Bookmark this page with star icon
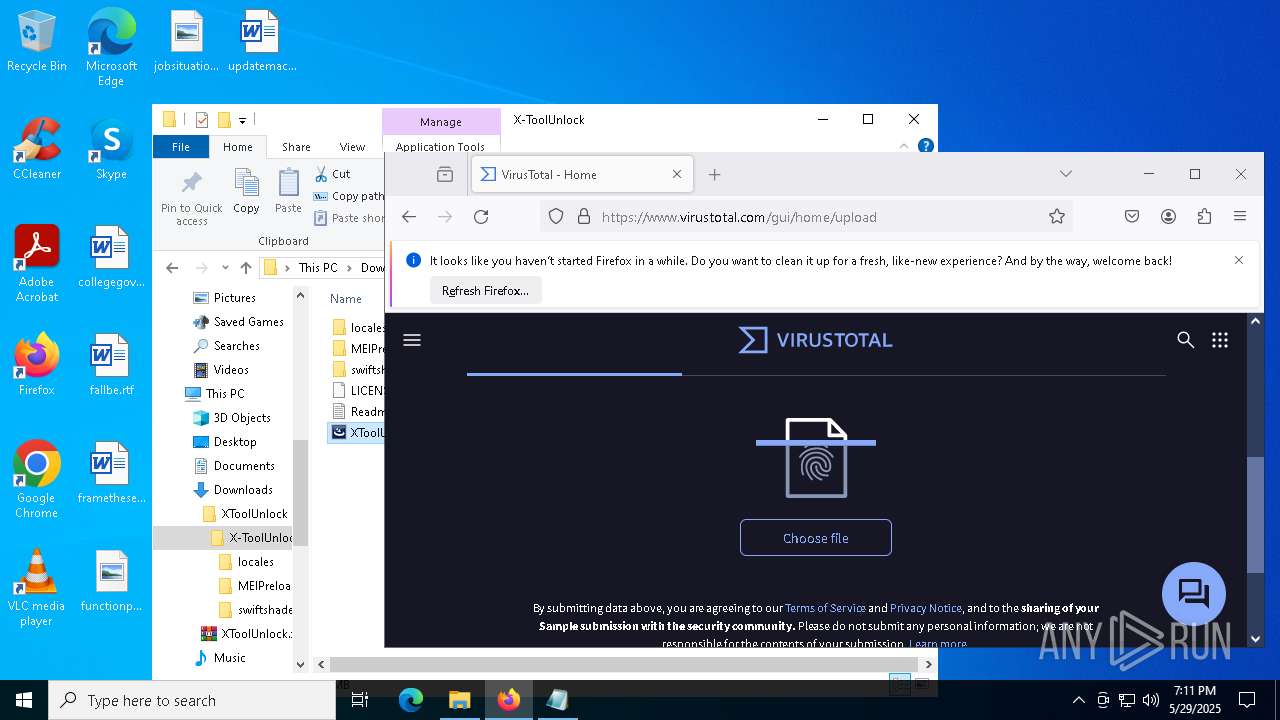 (1057, 216)
